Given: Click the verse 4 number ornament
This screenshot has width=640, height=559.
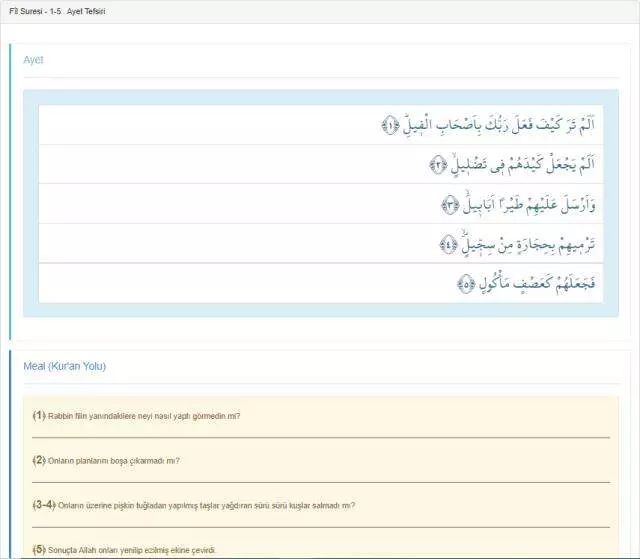Looking at the screenshot, I should pos(449,245).
